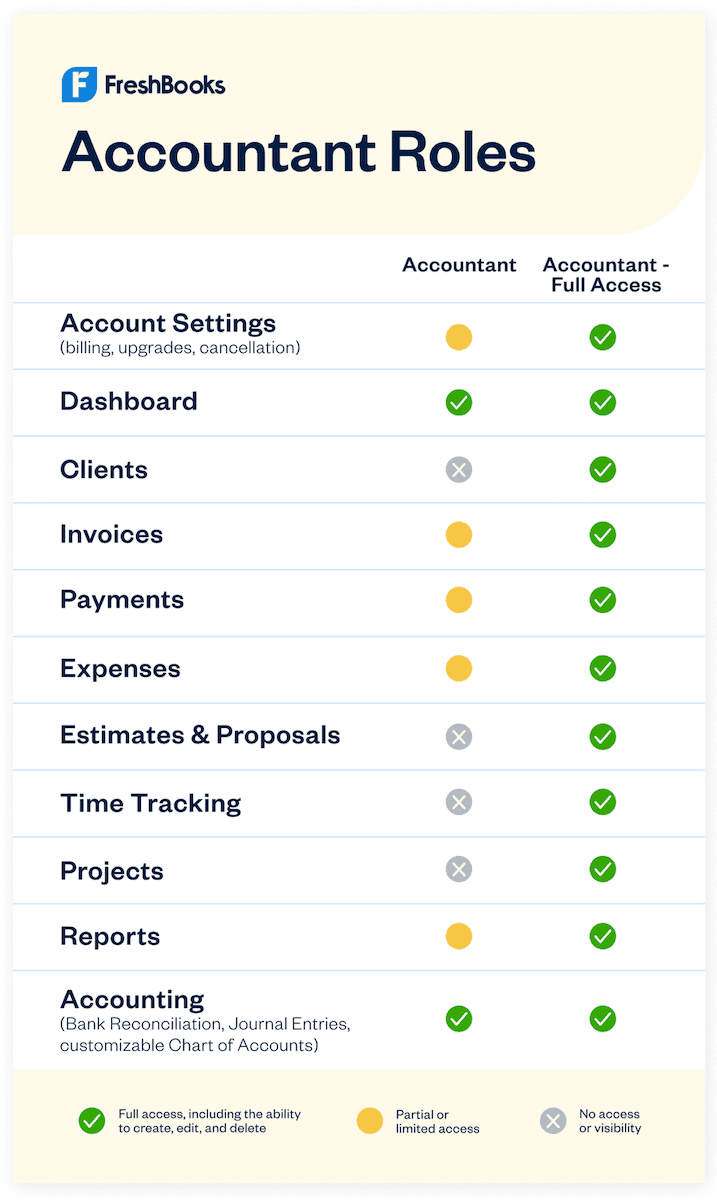This screenshot has width=717, height=1200.
Task: Click the FreshBooks logo icon
Action: point(79,85)
